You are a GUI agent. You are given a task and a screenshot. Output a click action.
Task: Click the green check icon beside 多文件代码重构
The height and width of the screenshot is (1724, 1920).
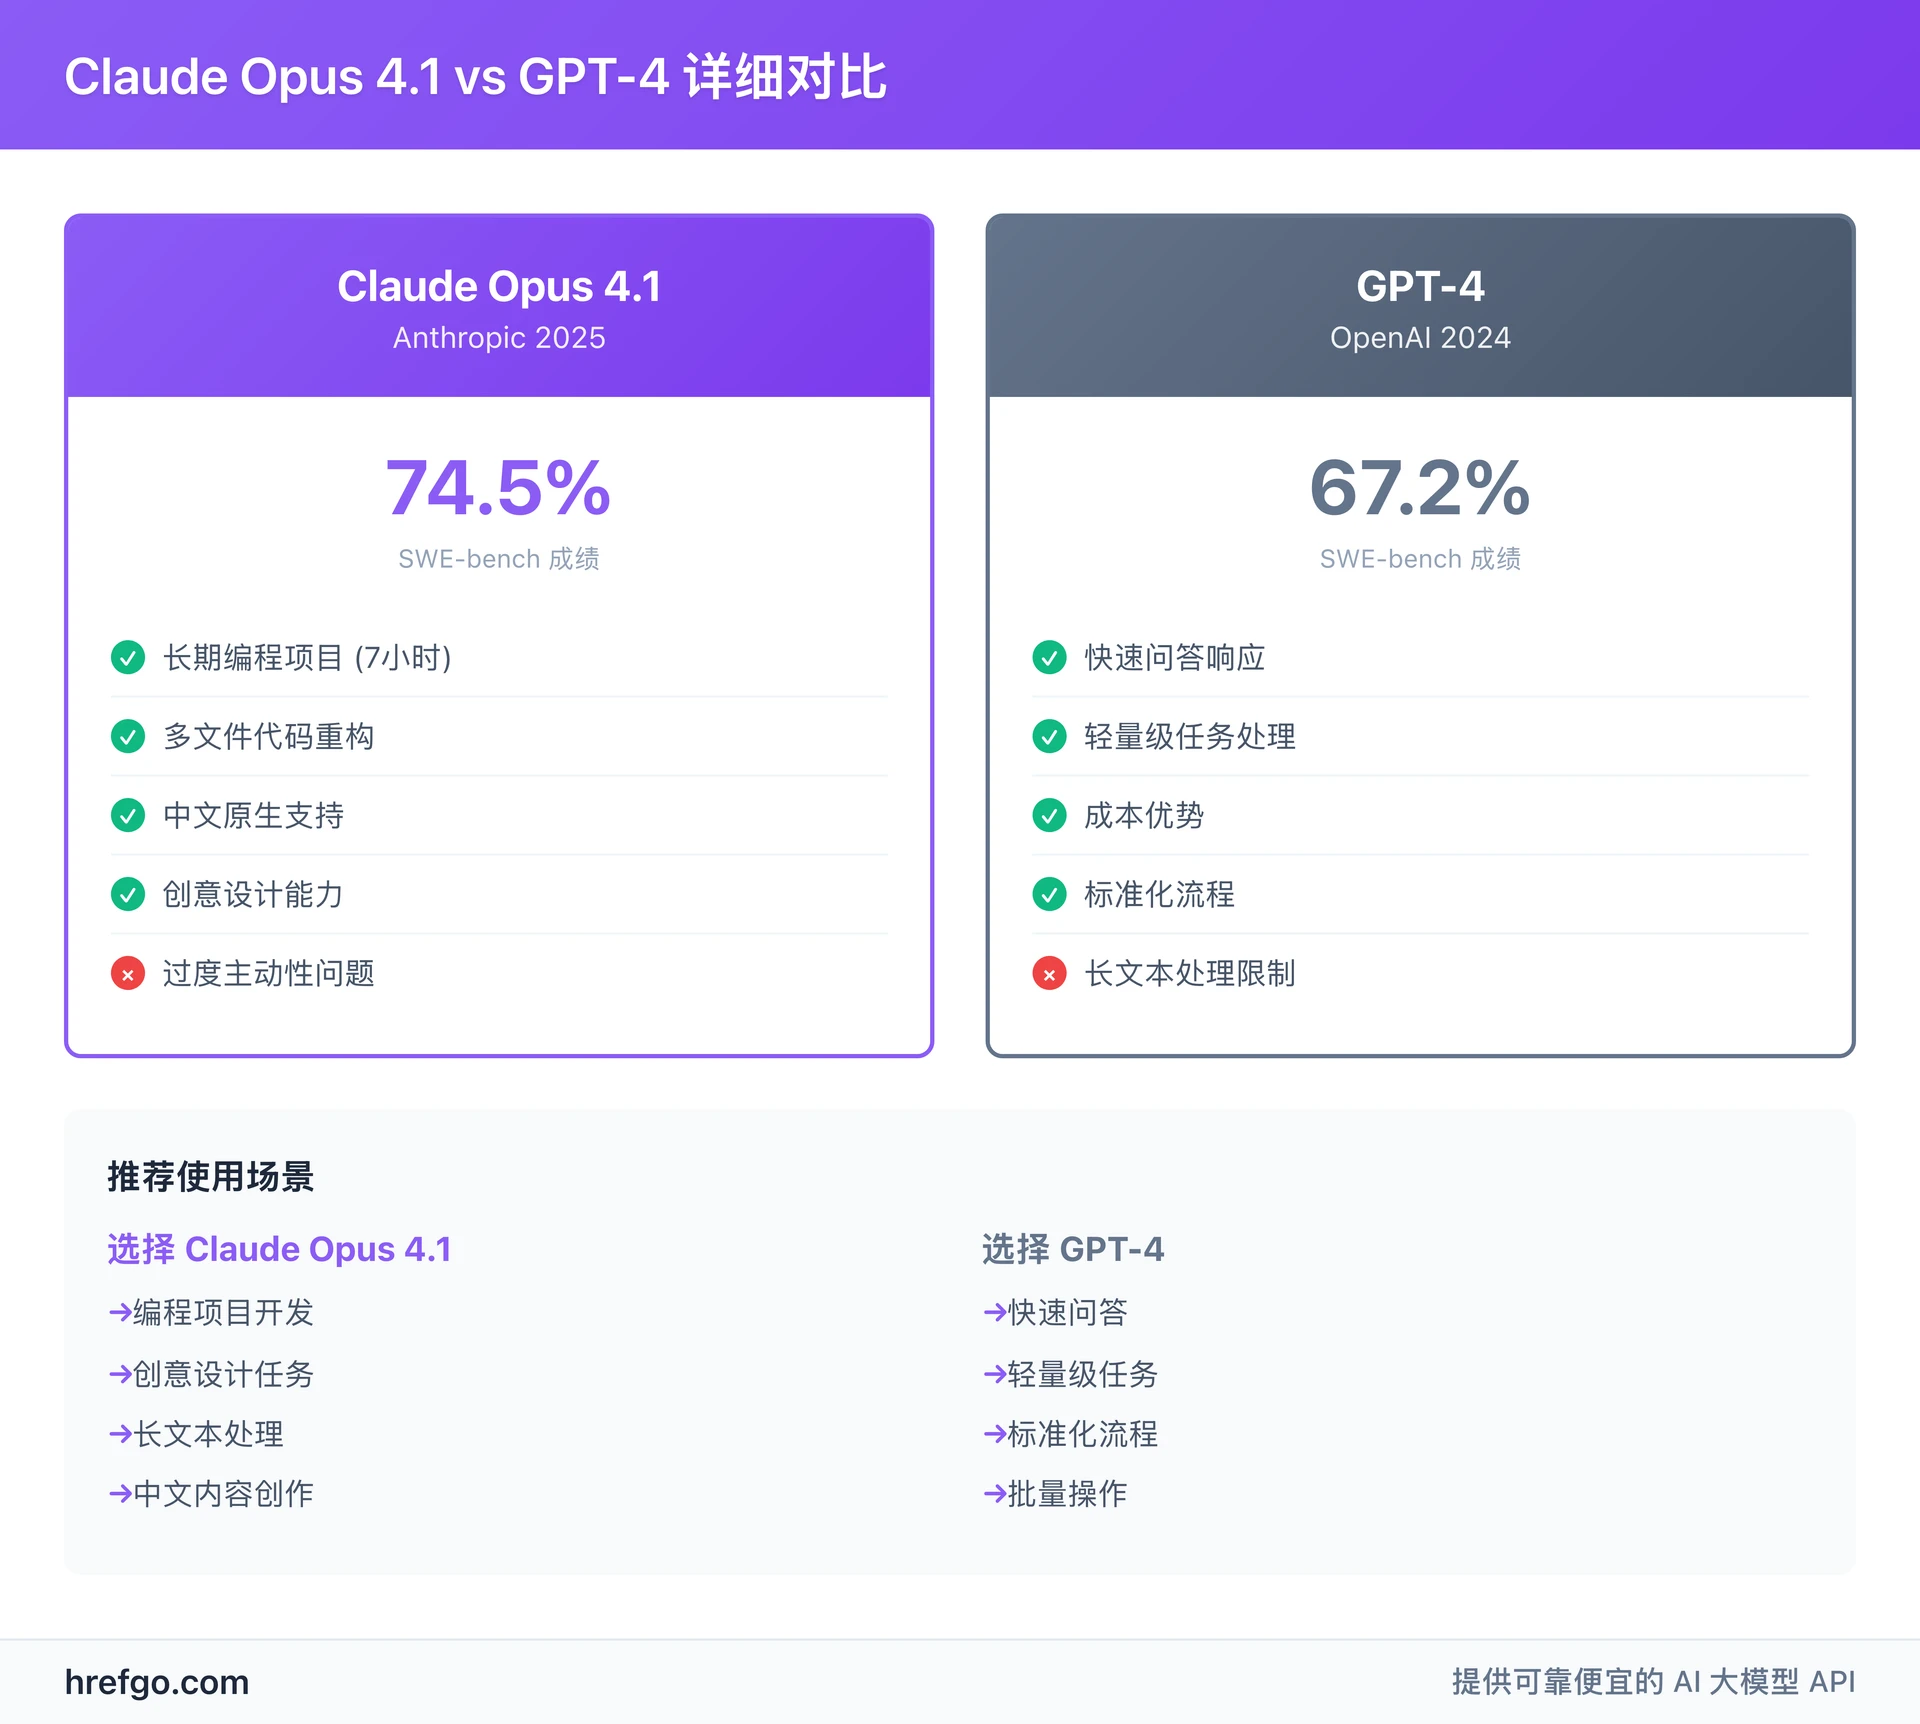coord(128,736)
